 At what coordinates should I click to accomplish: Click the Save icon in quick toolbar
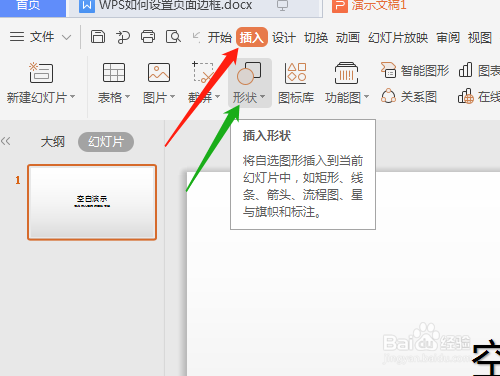pos(98,37)
